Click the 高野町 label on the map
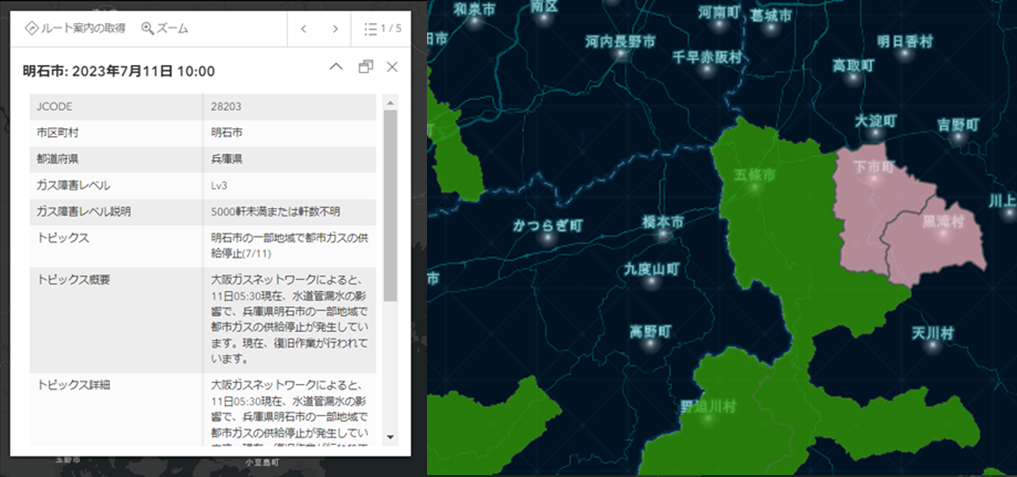The height and width of the screenshot is (477, 1017). [x=650, y=331]
